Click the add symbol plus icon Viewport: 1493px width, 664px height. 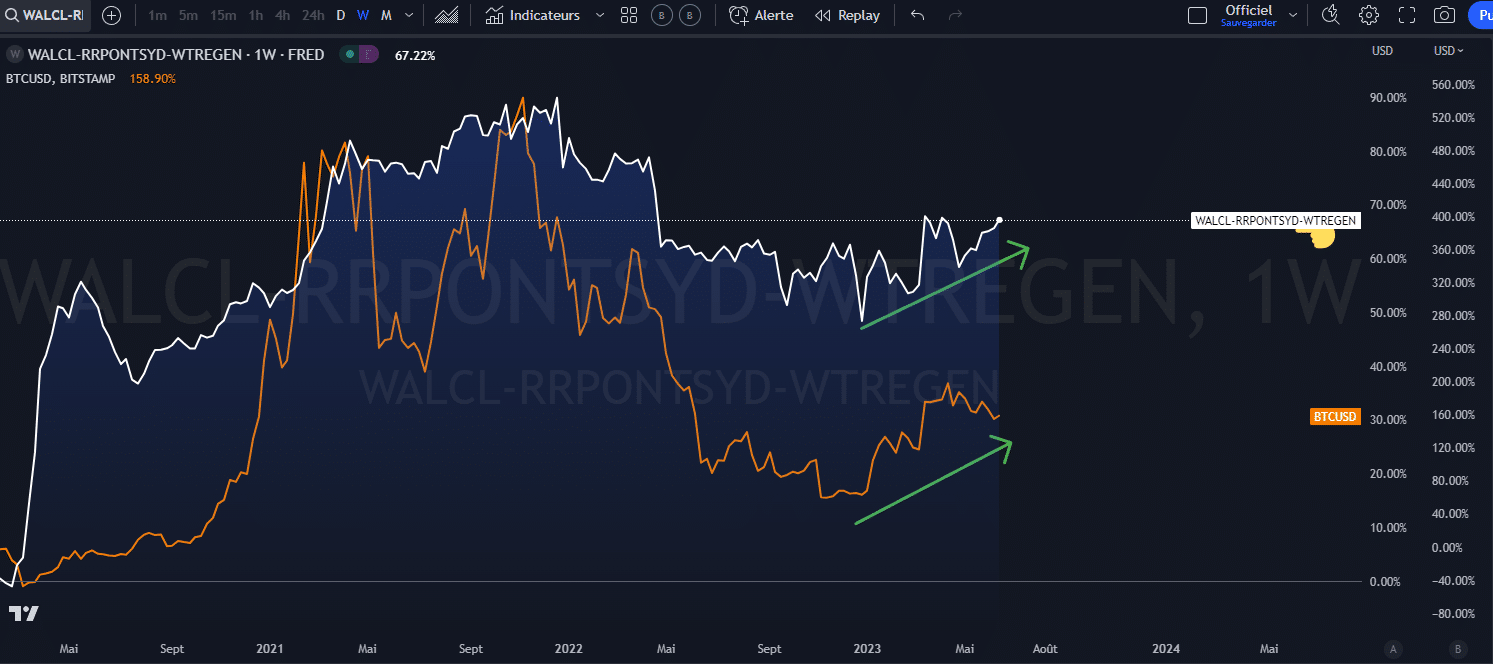[111, 15]
